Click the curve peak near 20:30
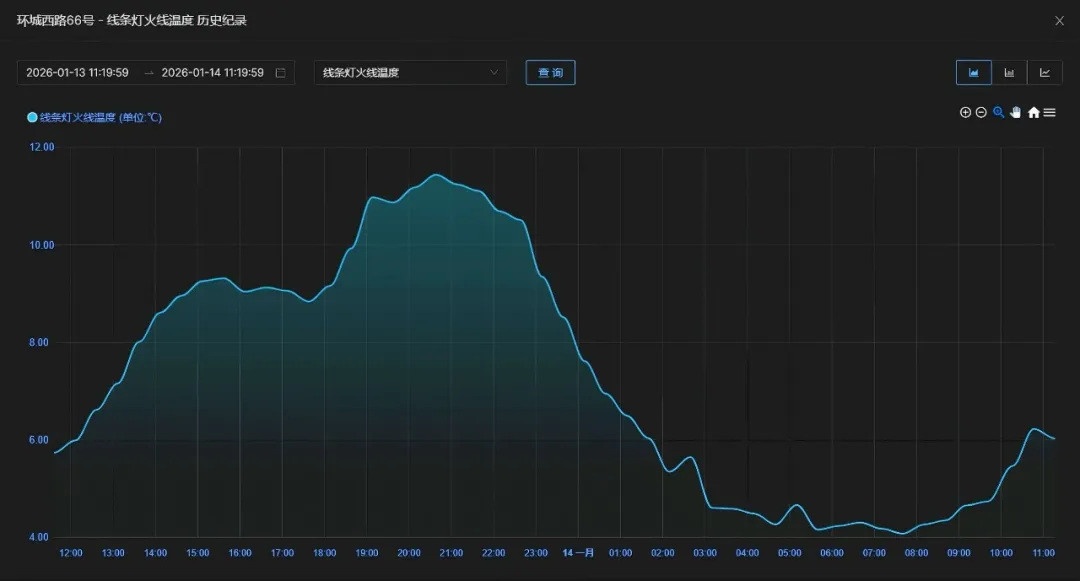 tap(436, 175)
